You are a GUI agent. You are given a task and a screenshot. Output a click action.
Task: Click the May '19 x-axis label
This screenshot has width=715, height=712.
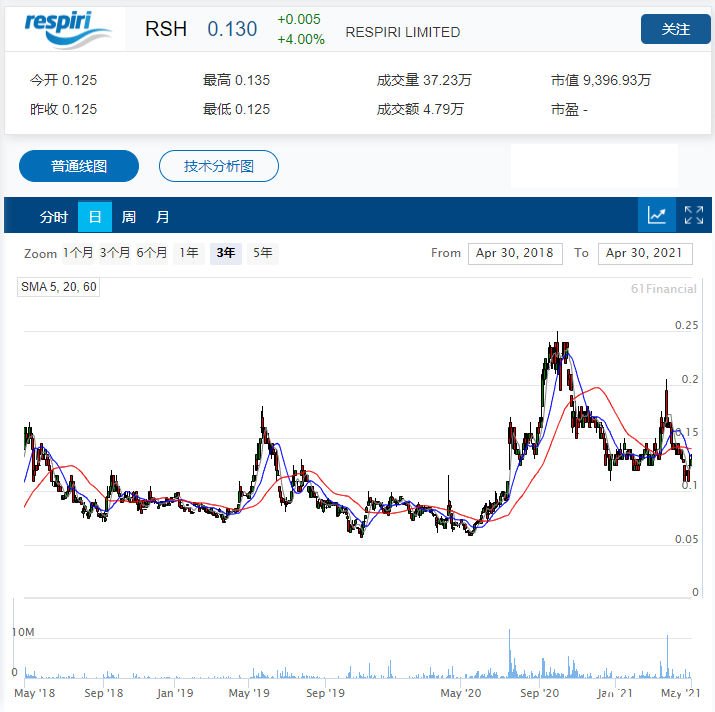point(249,693)
